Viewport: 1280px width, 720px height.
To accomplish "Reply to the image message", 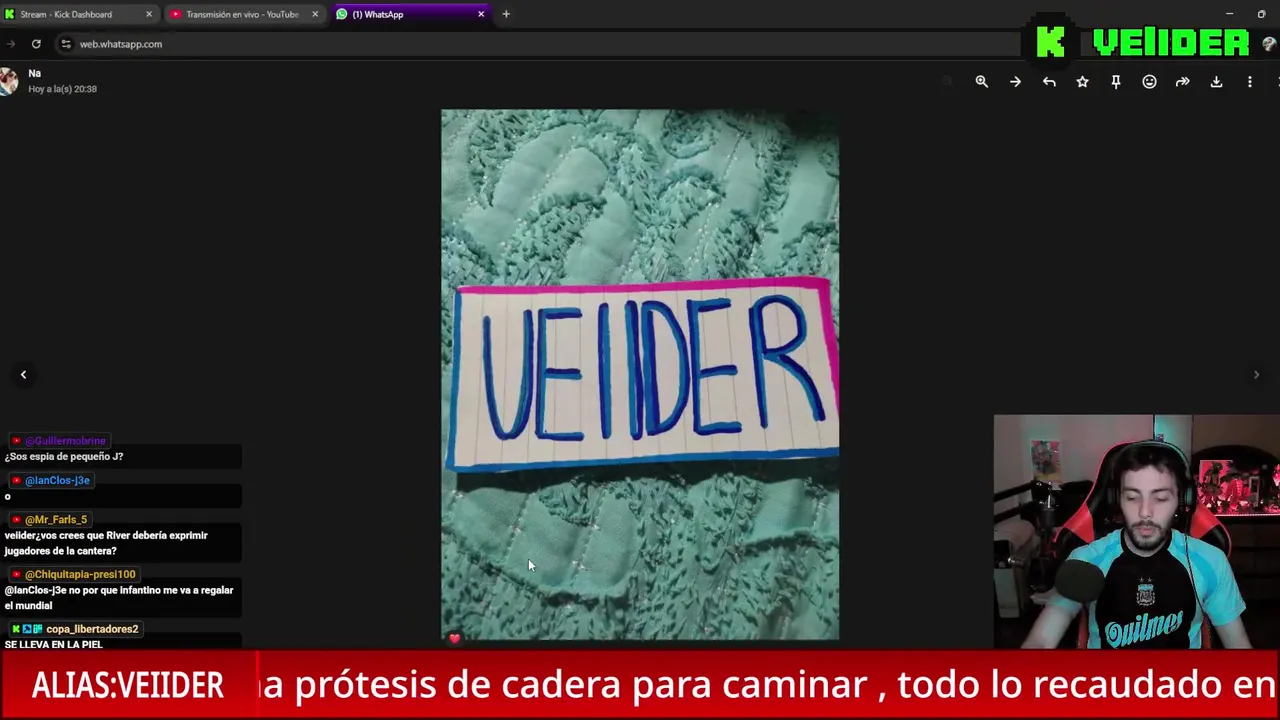I will point(1049,82).
